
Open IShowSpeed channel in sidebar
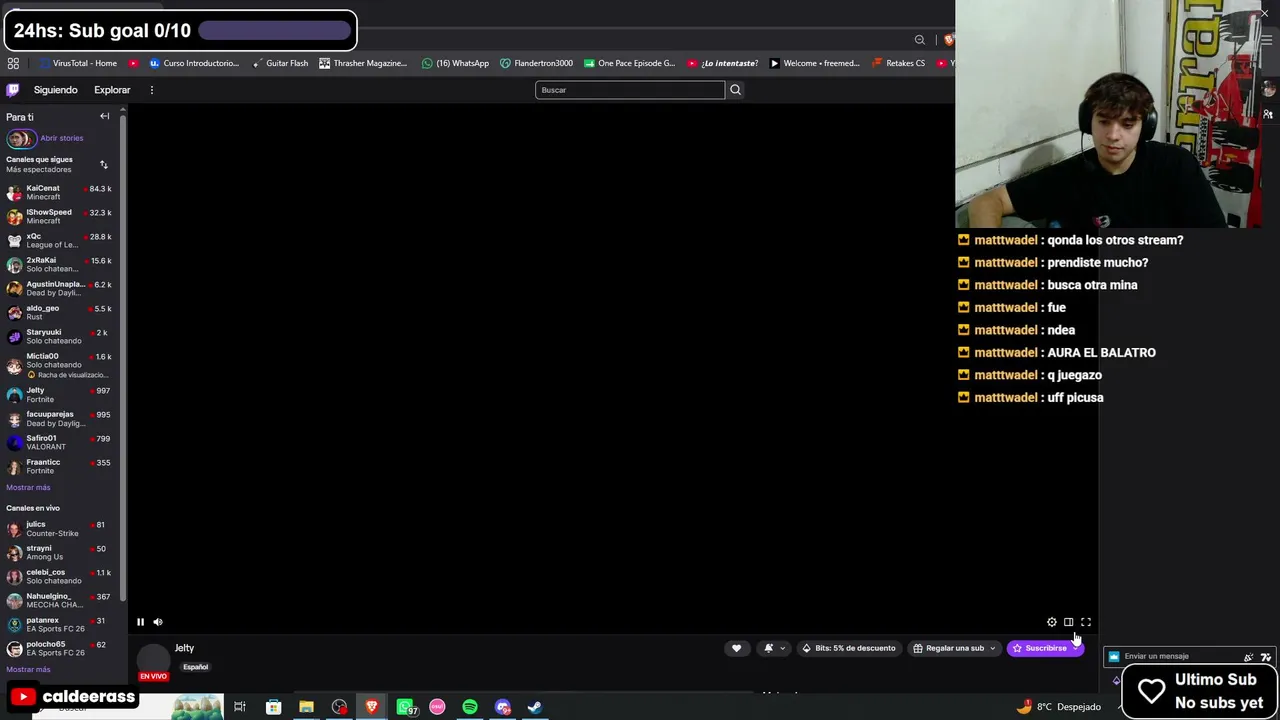pos(60,216)
